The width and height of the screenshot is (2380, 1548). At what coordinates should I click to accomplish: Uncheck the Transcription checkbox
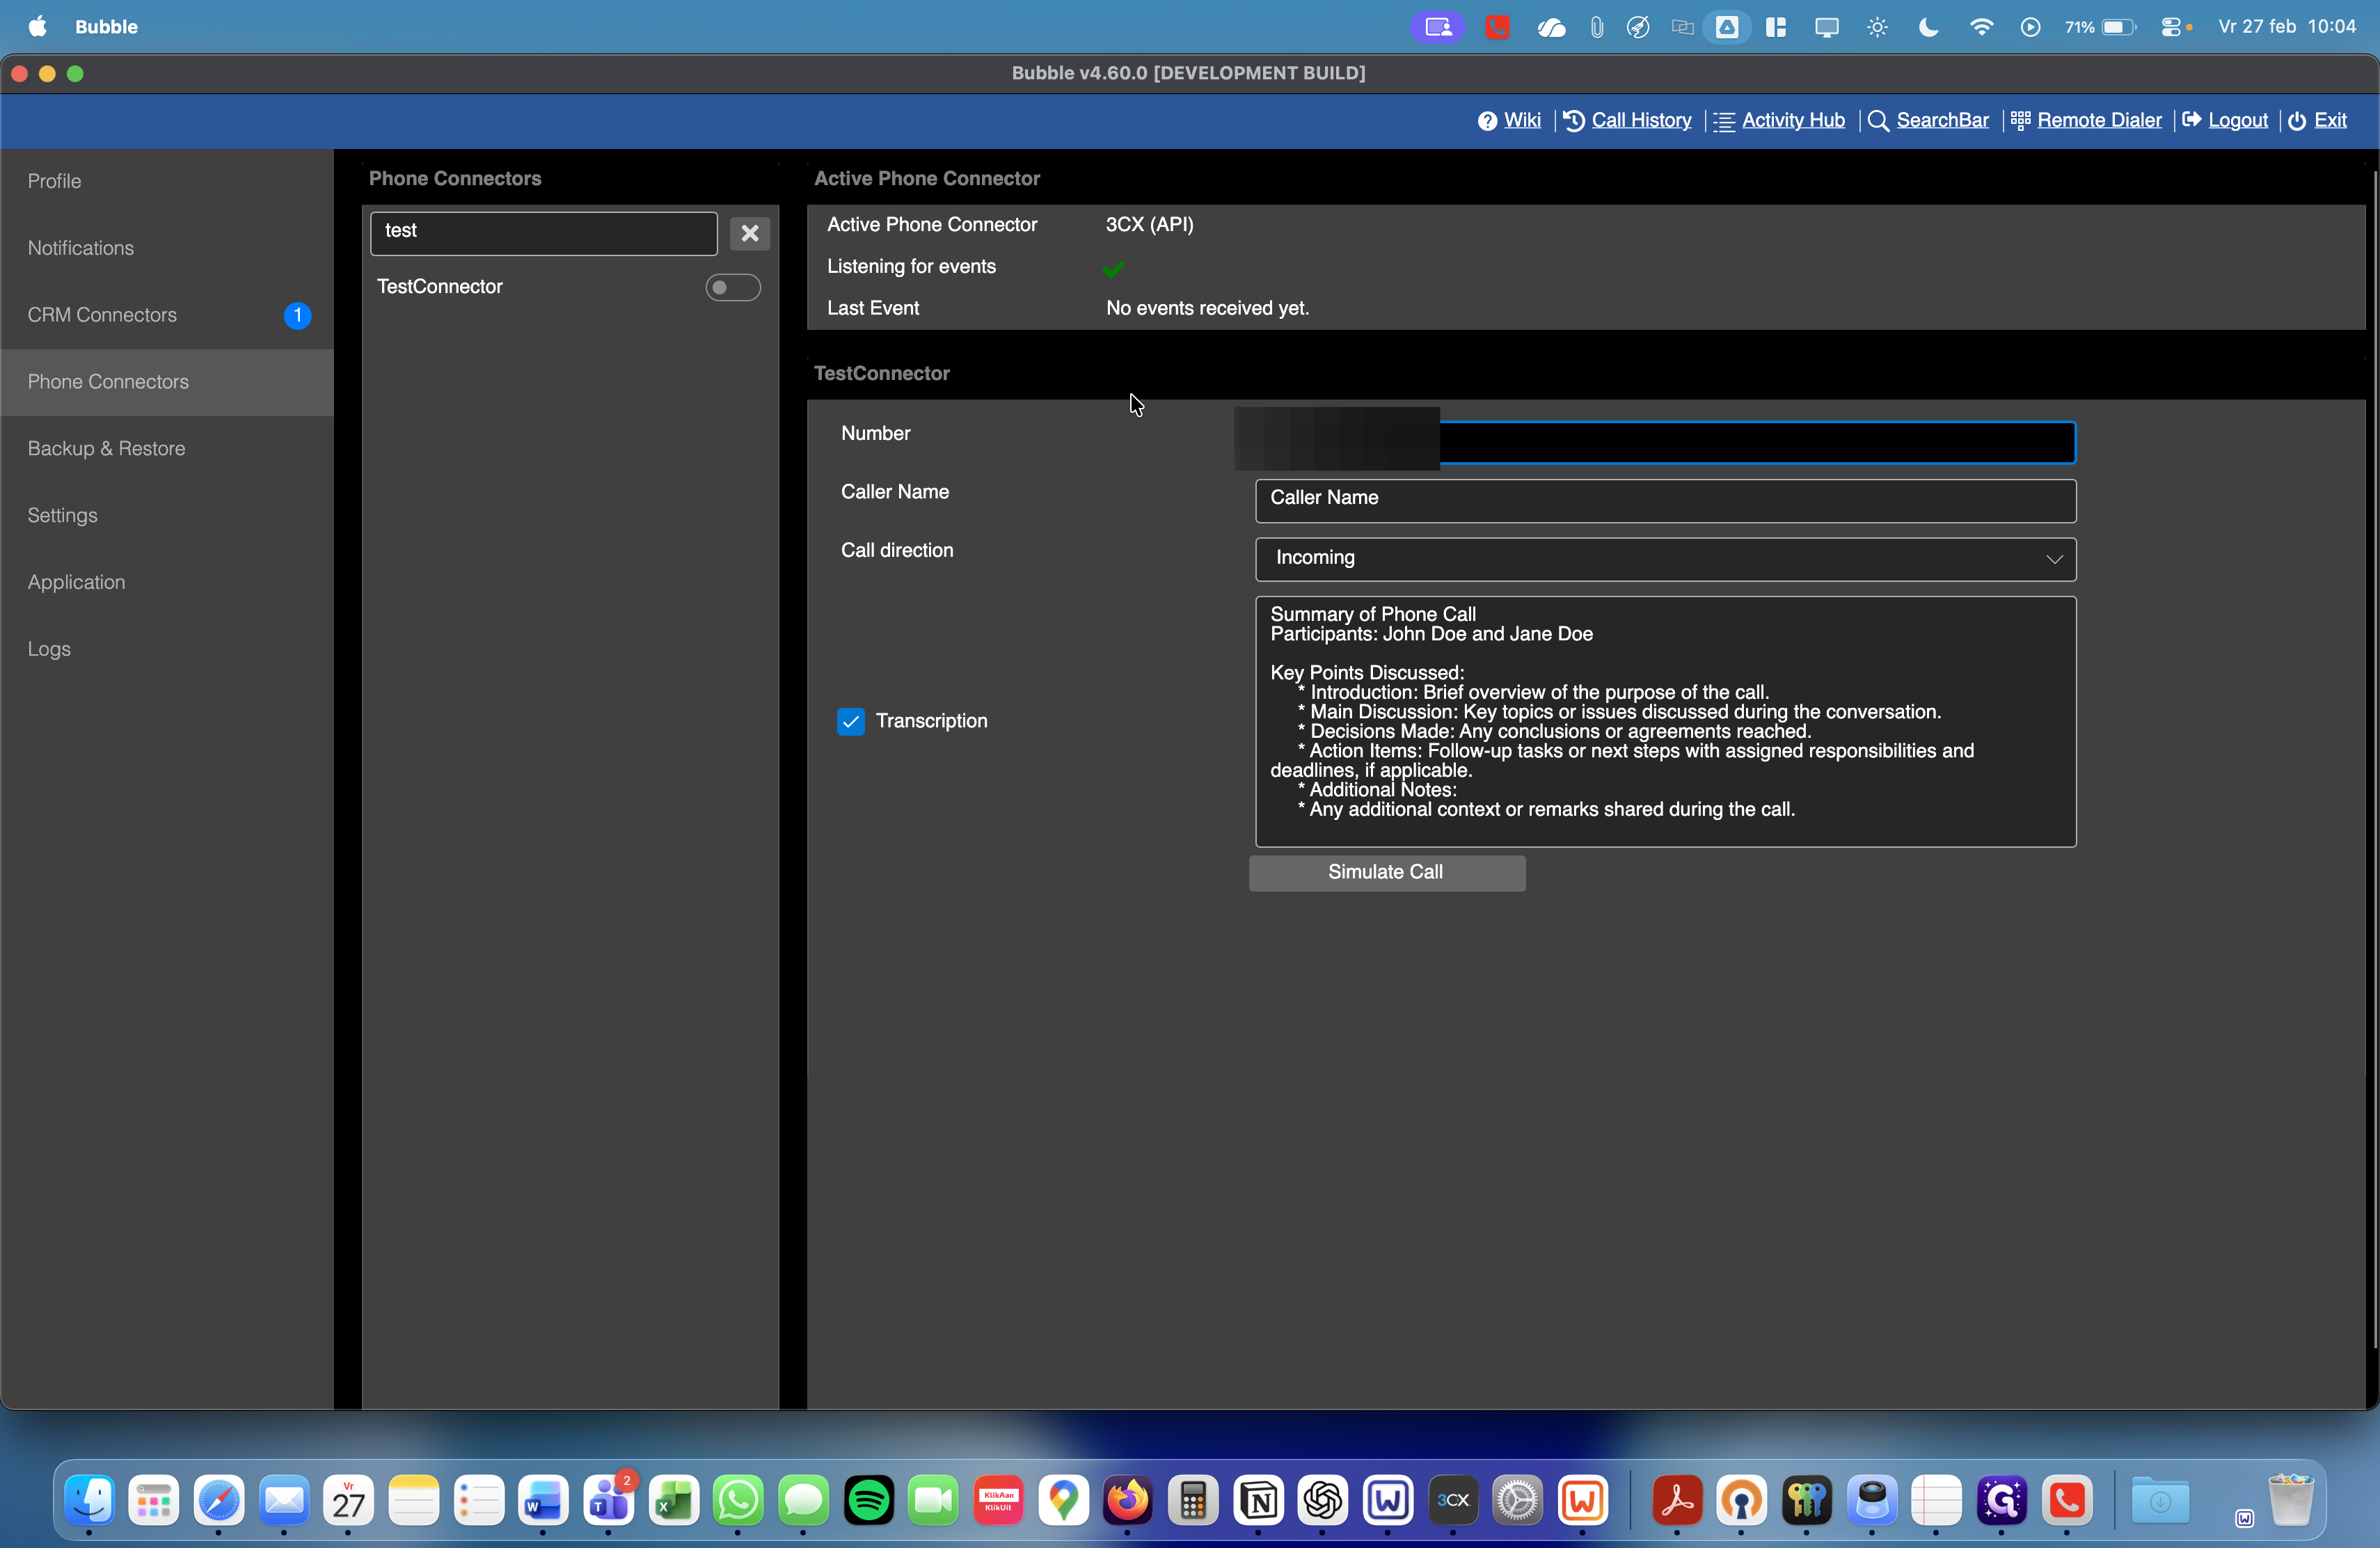point(851,721)
